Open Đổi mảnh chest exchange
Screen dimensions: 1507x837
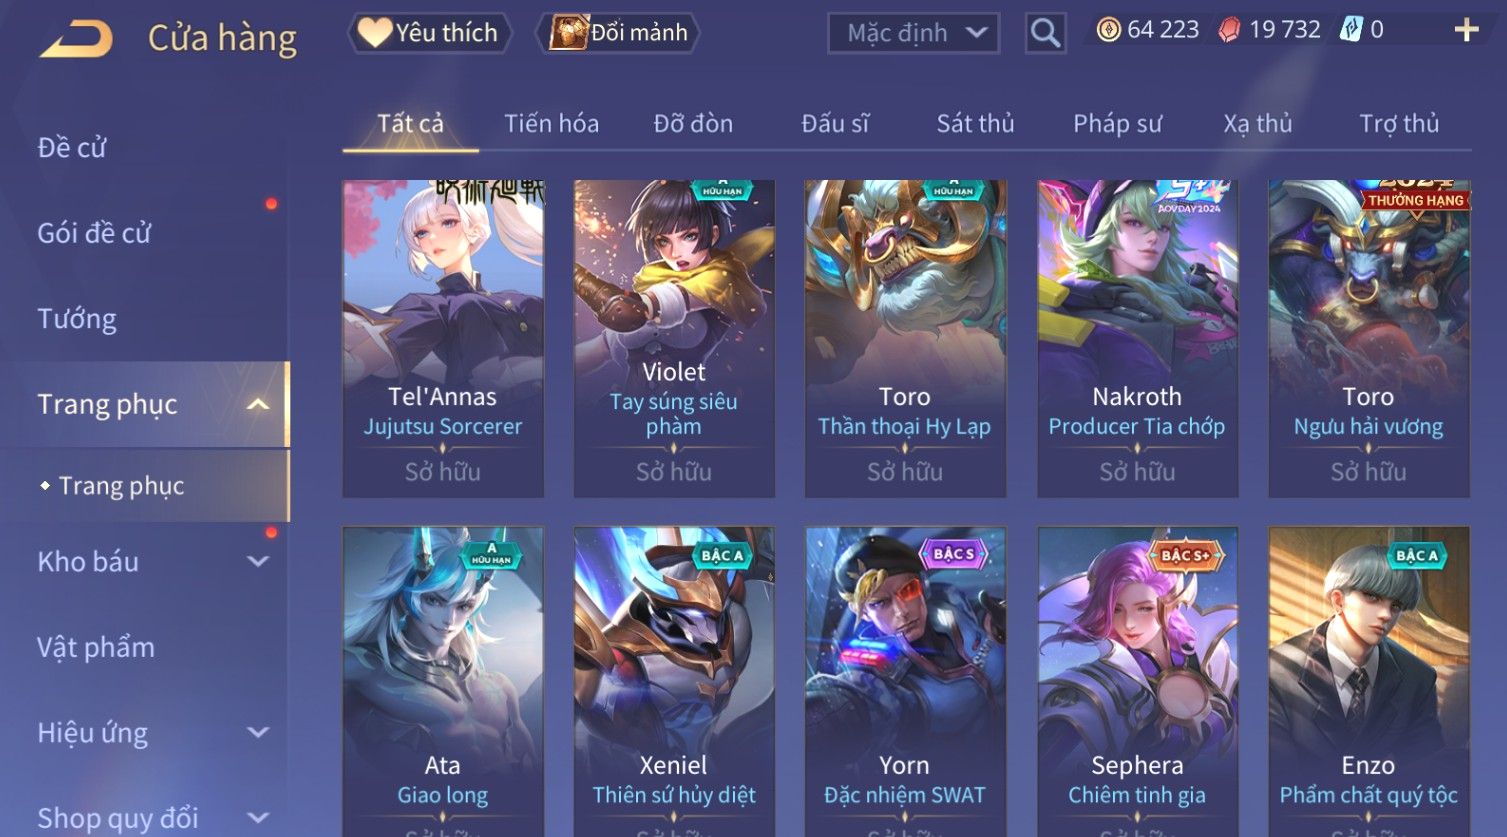(x=618, y=33)
